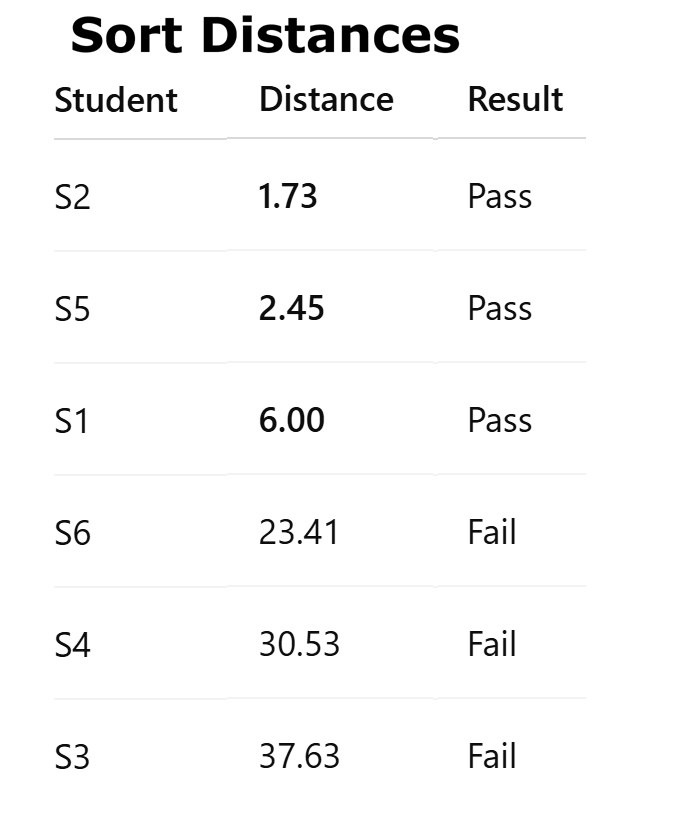Select the S2 student cell
675x838 pixels.
pos(72,197)
